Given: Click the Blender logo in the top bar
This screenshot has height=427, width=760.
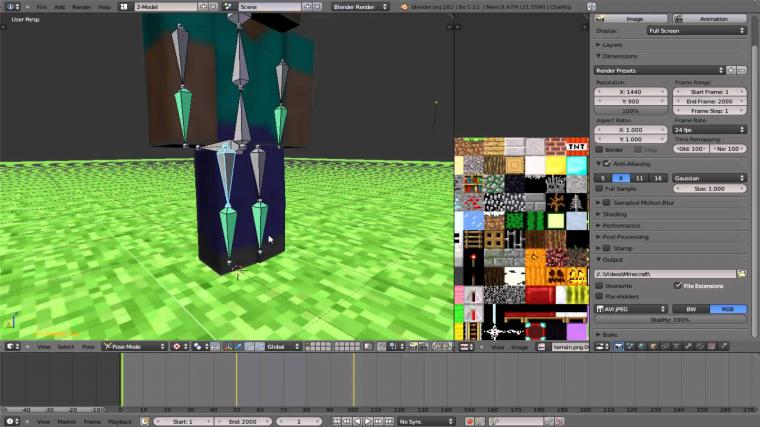Looking at the screenshot, I should 404,7.
